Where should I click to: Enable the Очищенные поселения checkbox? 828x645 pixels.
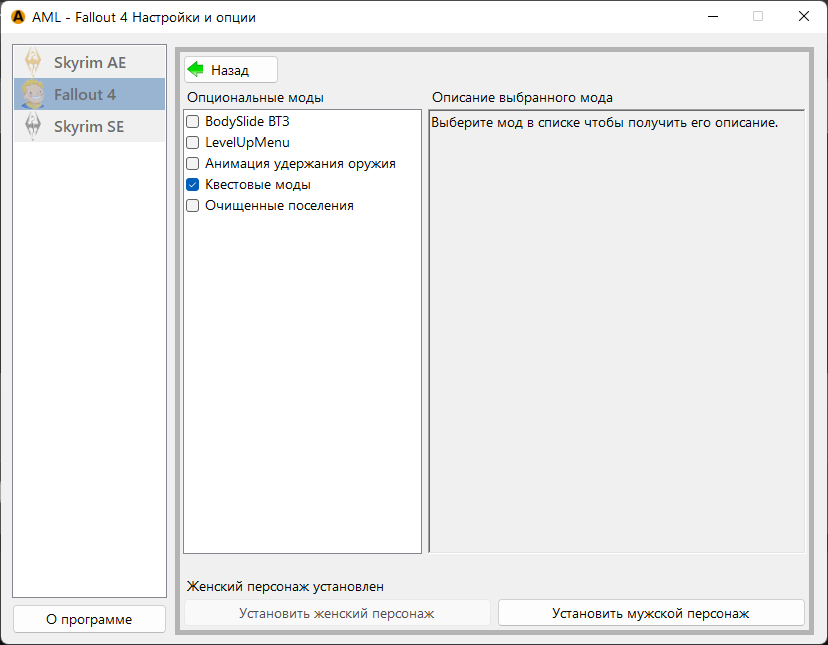tap(193, 205)
